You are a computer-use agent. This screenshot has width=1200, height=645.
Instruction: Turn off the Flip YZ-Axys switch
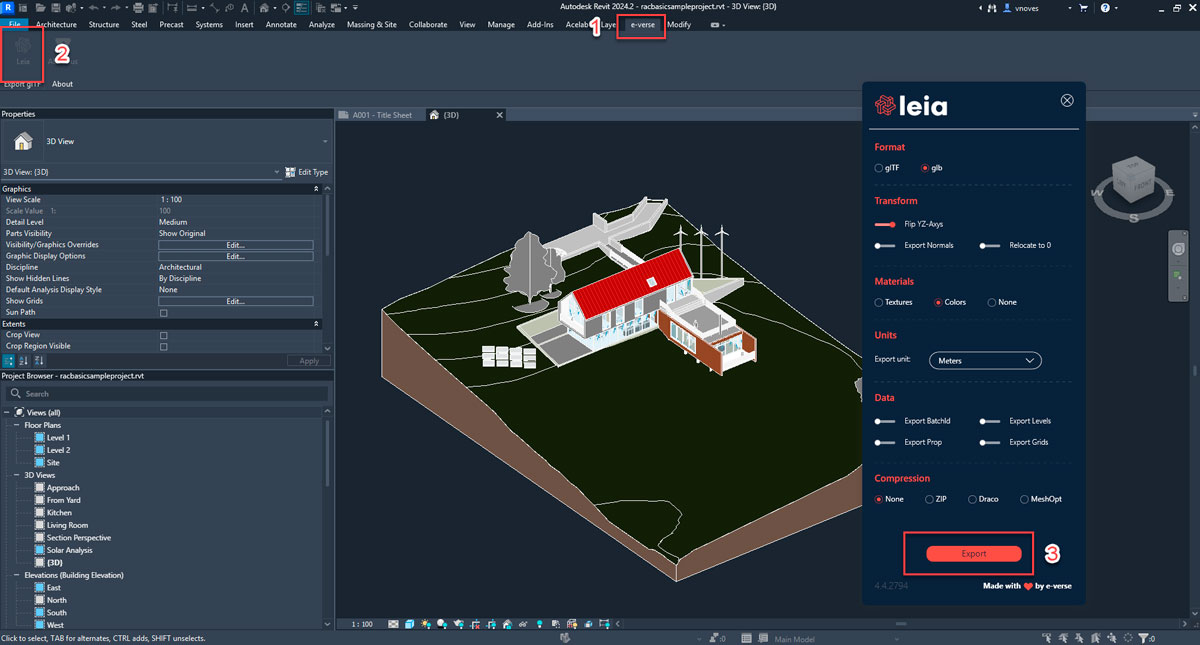click(x=884, y=223)
